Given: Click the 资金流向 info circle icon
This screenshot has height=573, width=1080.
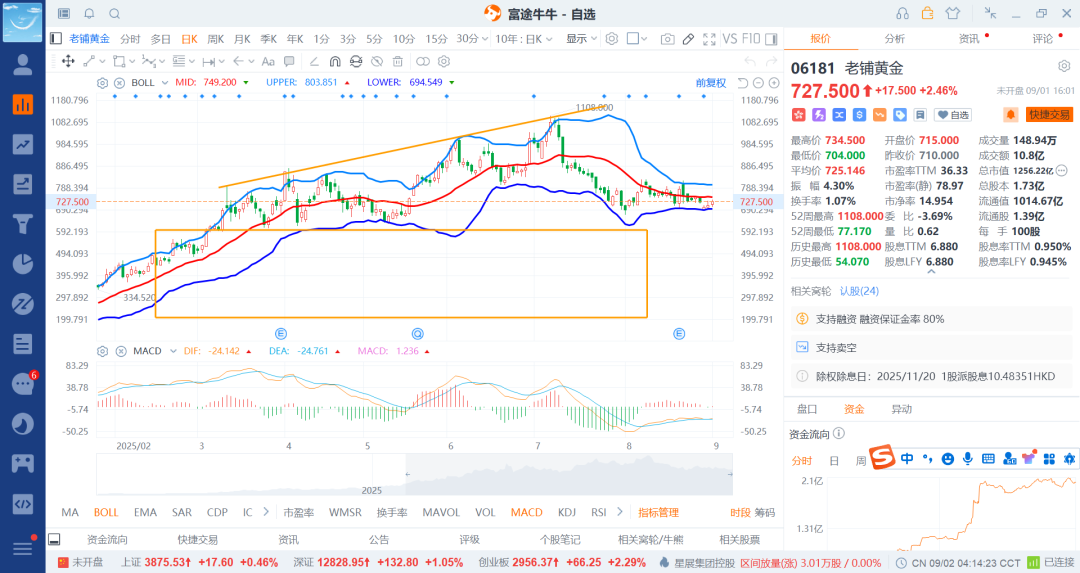Looking at the screenshot, I should point(838,434).
